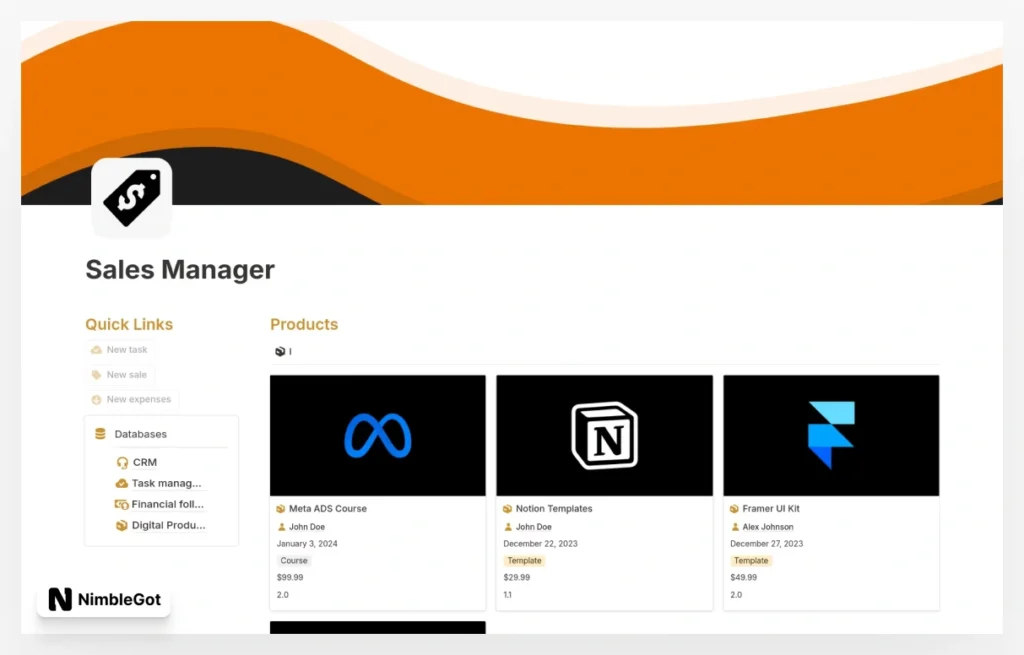Click the Task management database icon

point(122,483)
